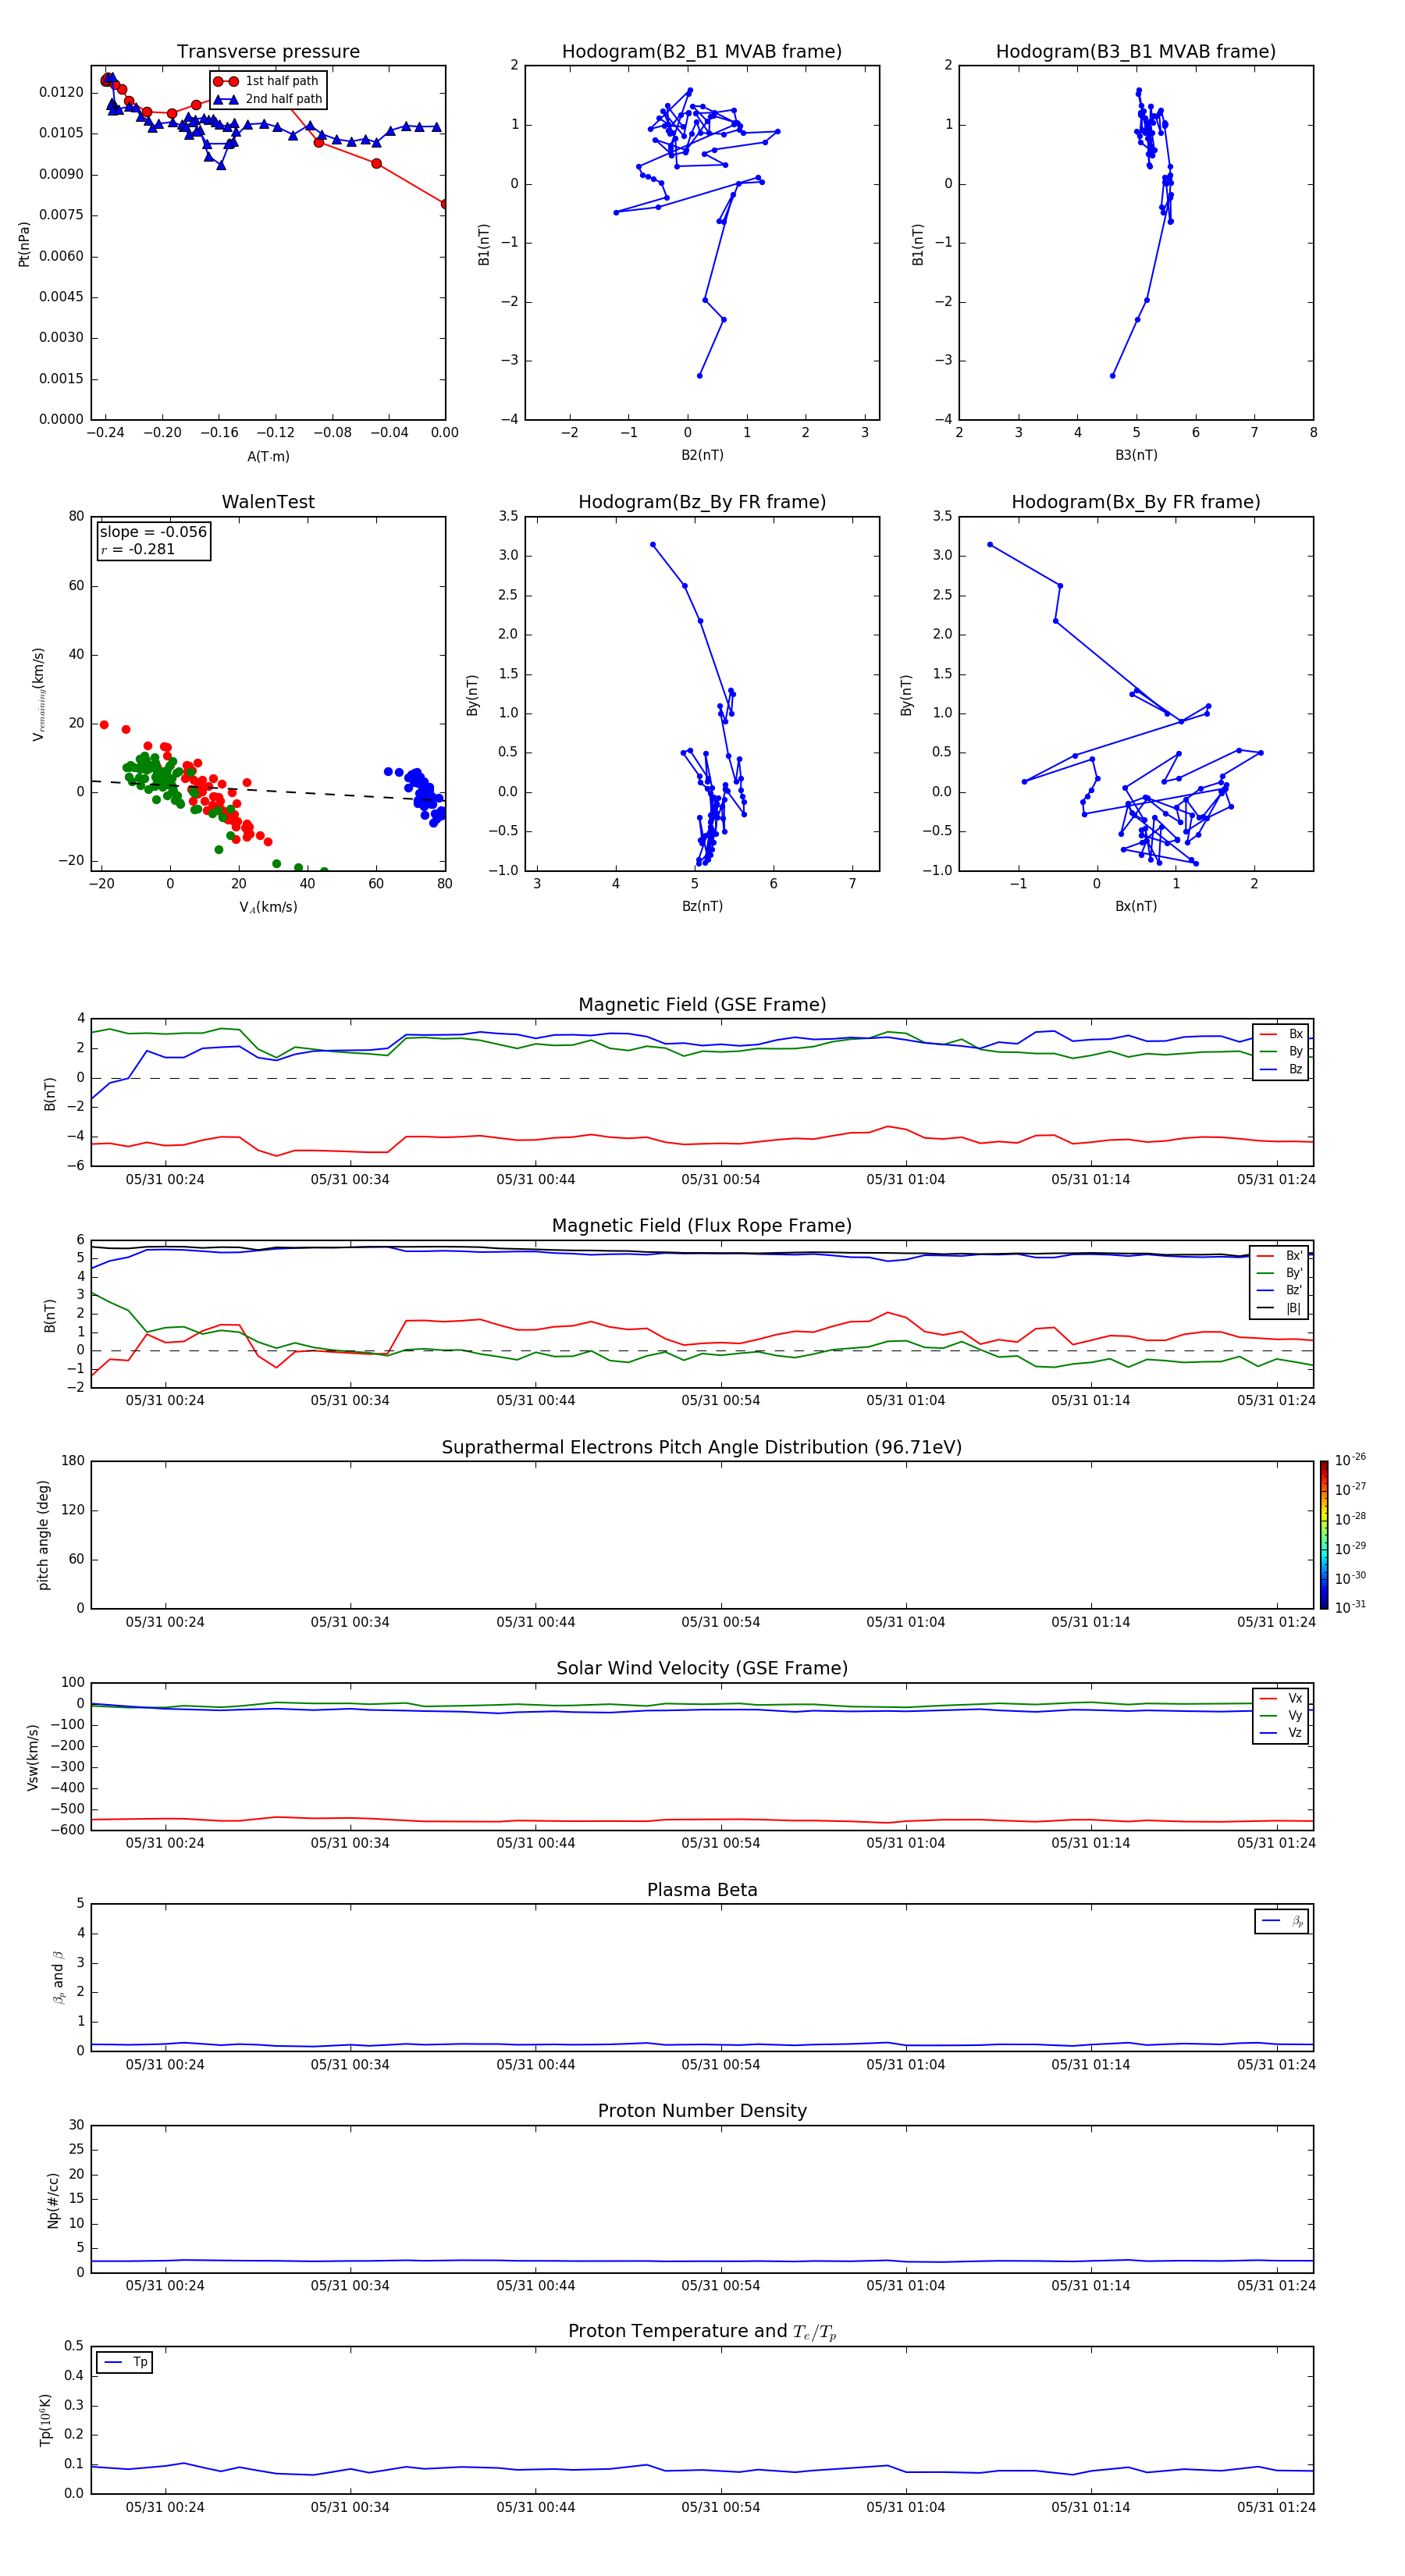Click B(nT) label of GSE magnetic field panel
This screenshot has width=1405, height=2576.
[x=50, y=1094]
